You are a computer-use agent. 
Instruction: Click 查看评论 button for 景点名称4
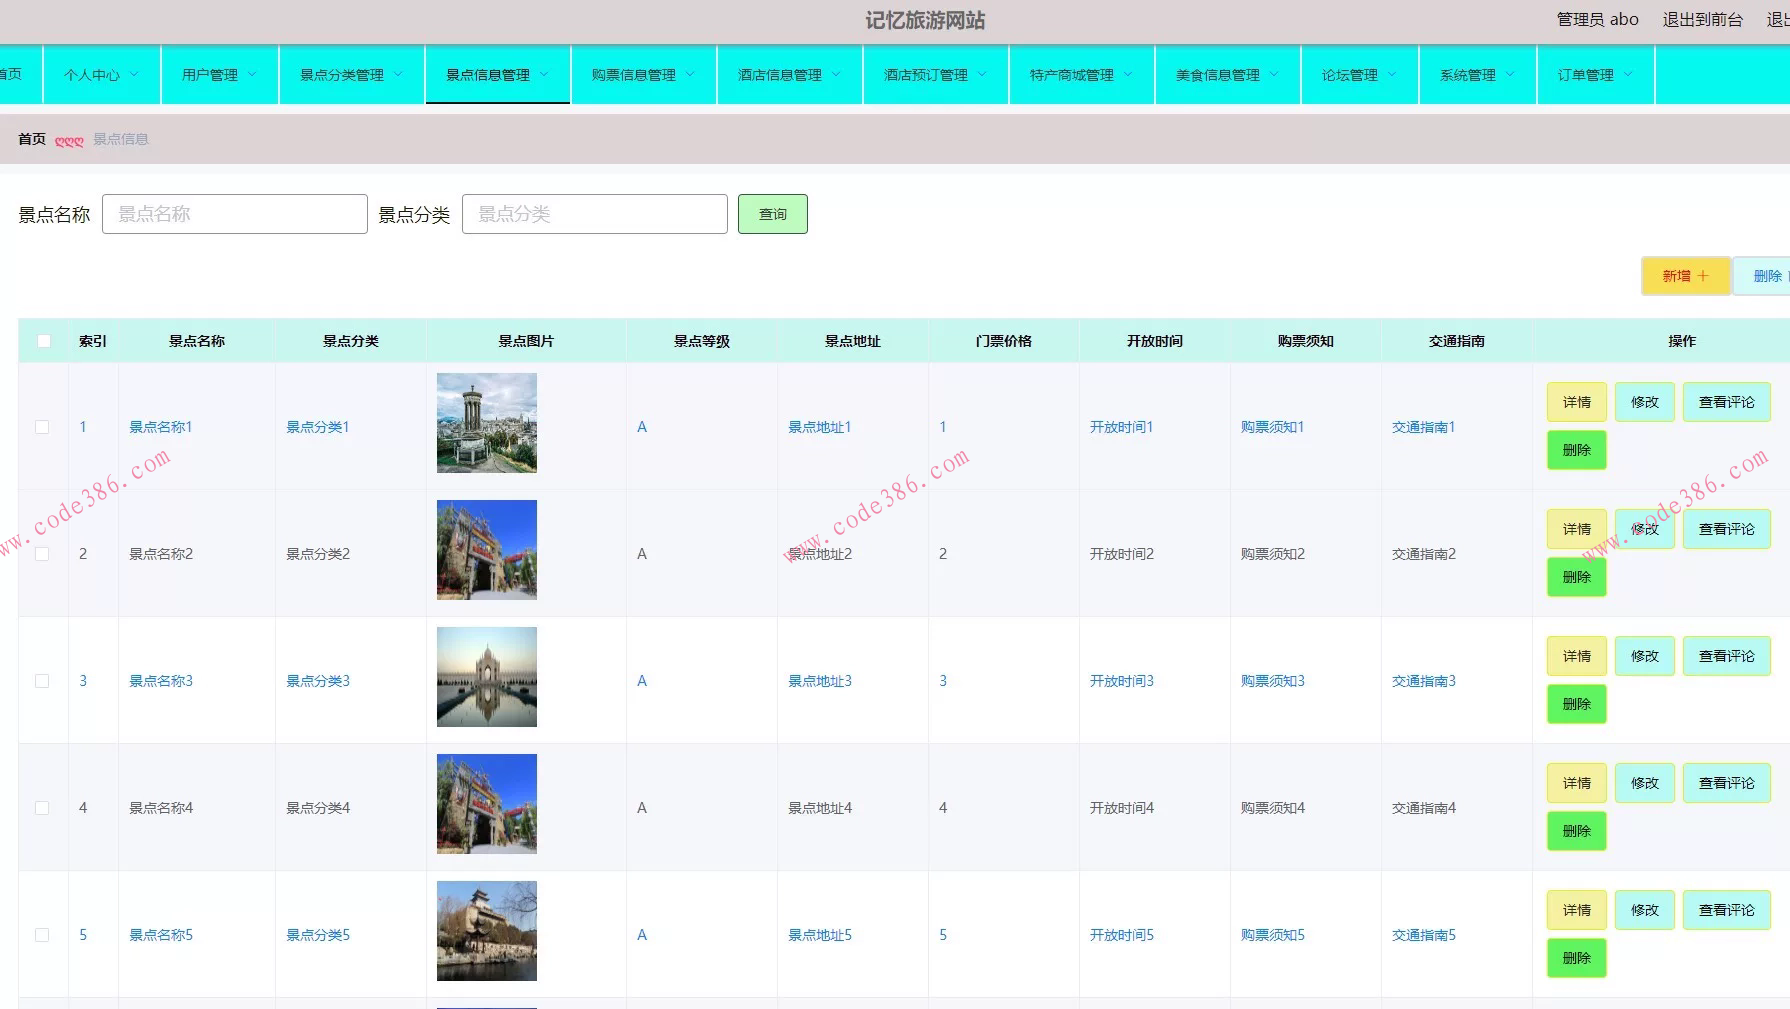[x=1726, y=783]
